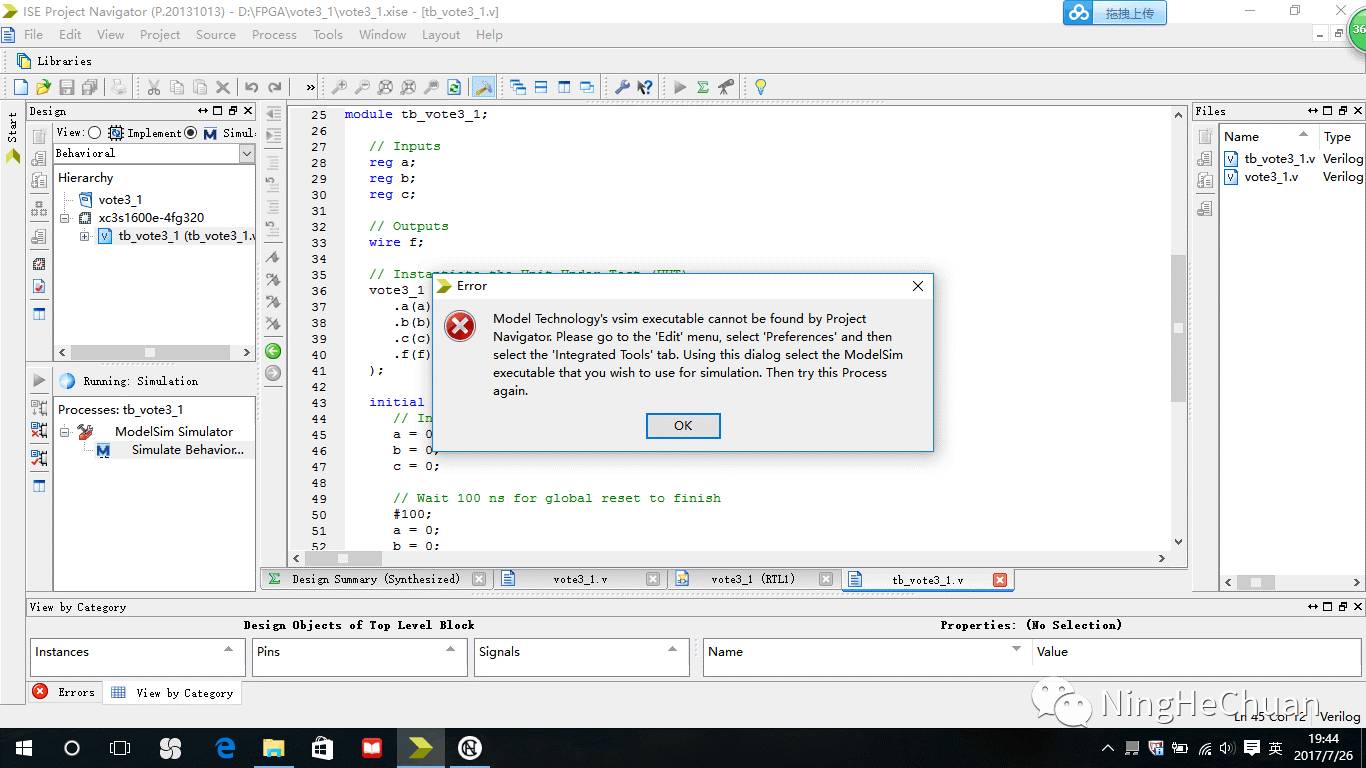The image size is (1366, 768).
Task: Click the green back arrow icon
Action: 273,351
